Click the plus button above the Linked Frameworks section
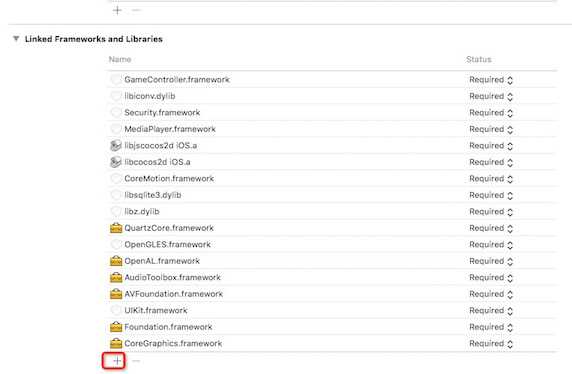The height and width of the screenshot is (374, 572). pos(117,10)
